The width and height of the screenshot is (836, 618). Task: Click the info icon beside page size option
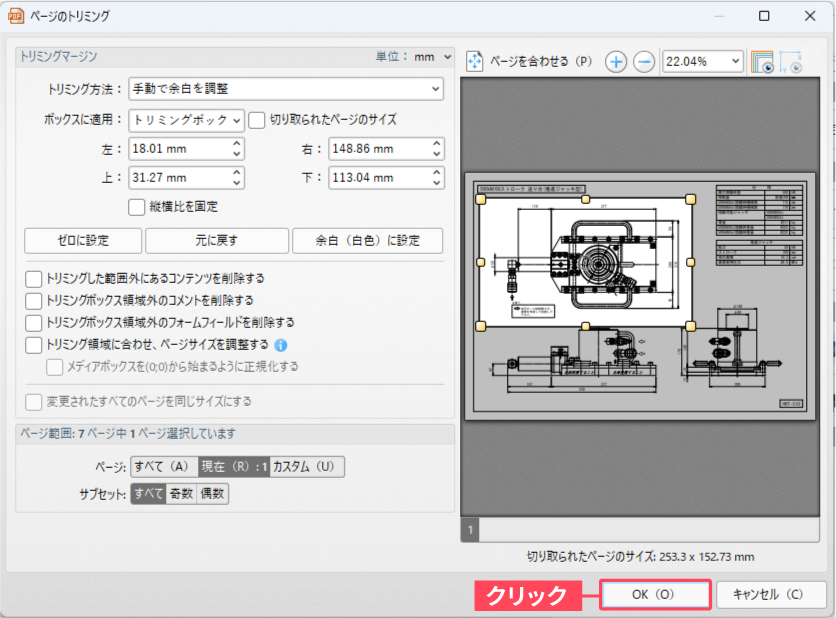pyautogui.click(x=281, y=346)
